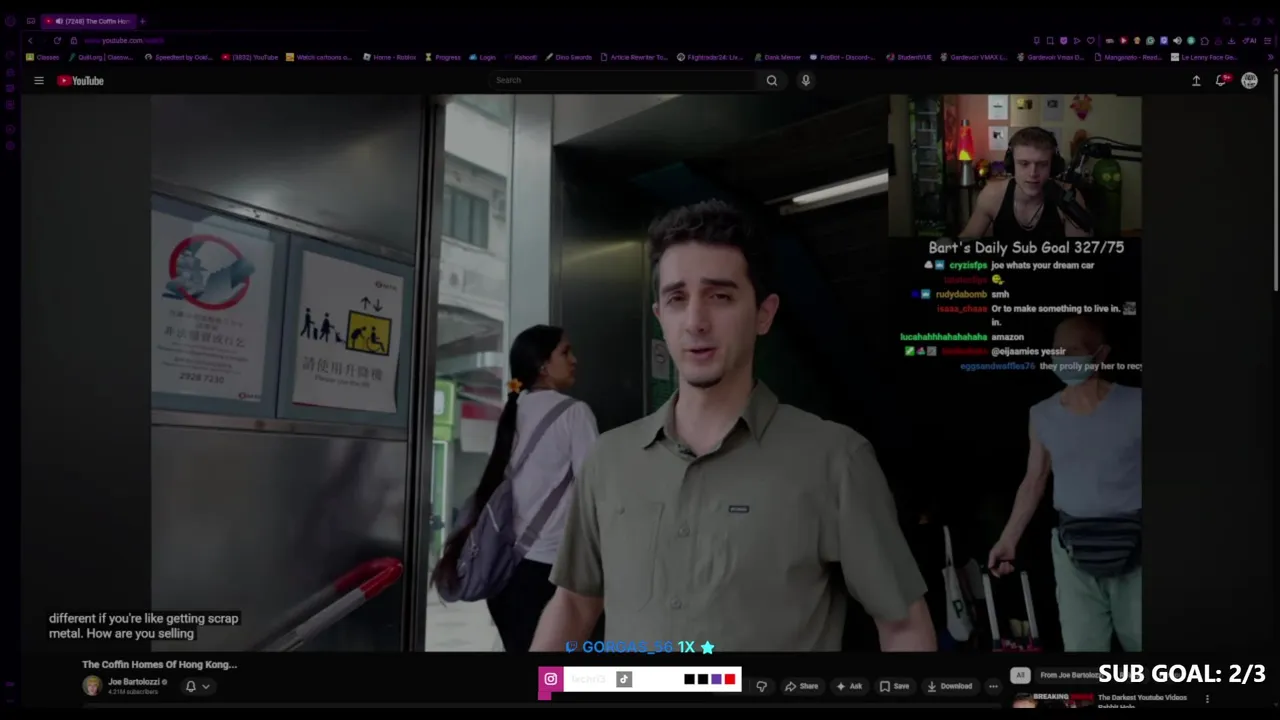The width and height of the screenshot is (1280, 720).
Task: Click the Instagram icon in overlay bar
Action: (550, 679)
